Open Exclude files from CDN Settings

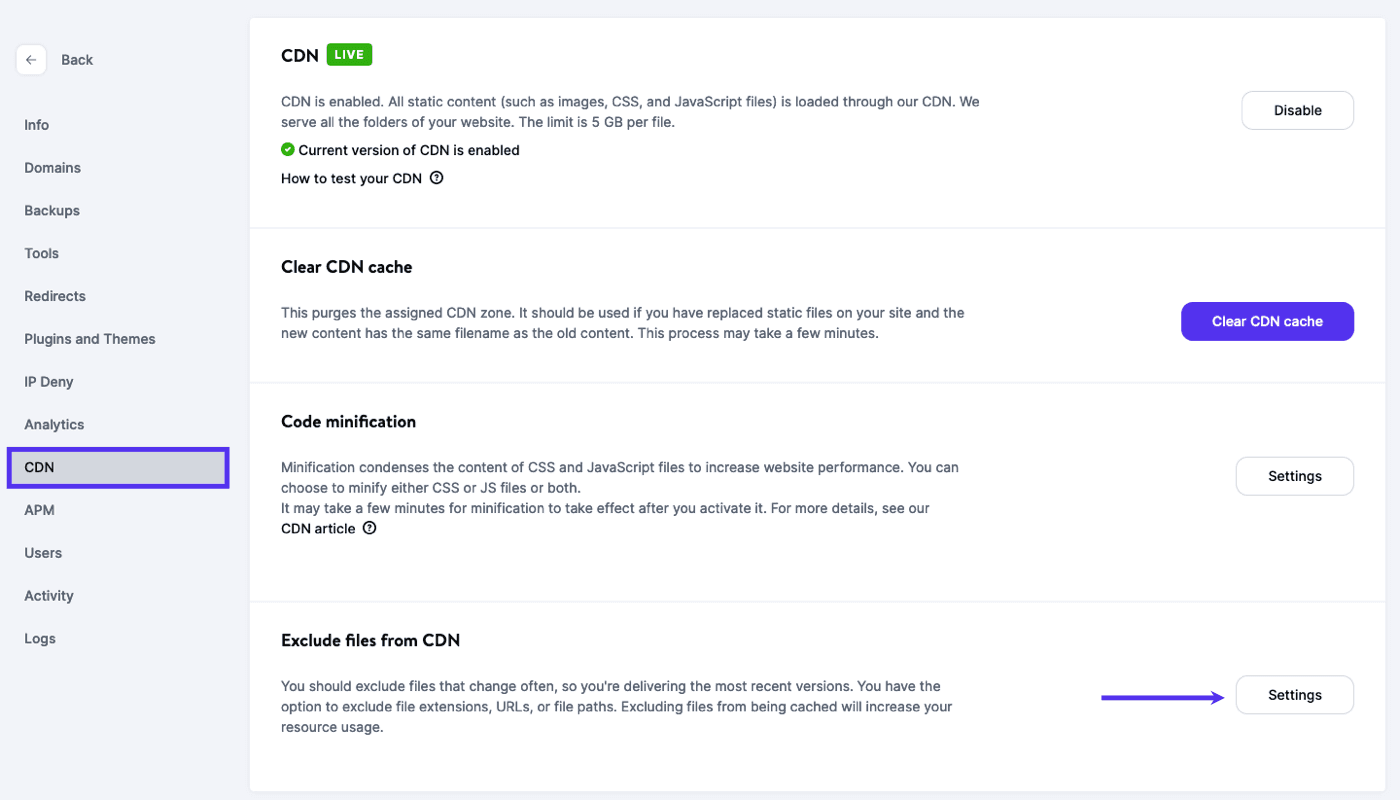pyautogui.click(x=1294, y=694)
